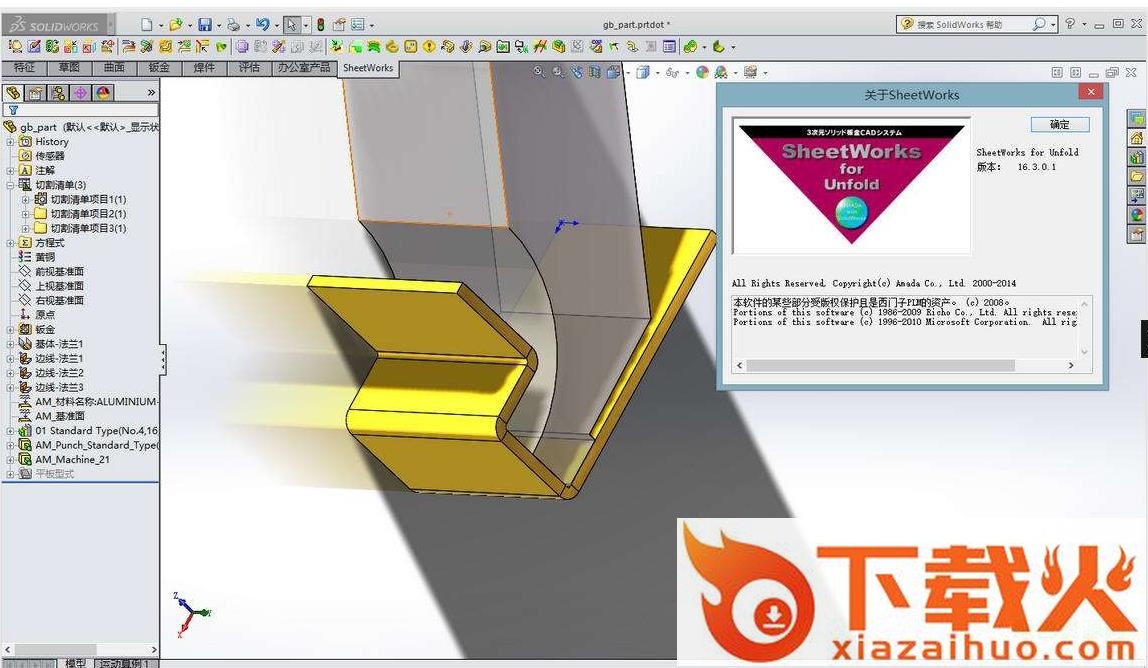Switch to the 评估 evaluate tab

tap(249, 68)
